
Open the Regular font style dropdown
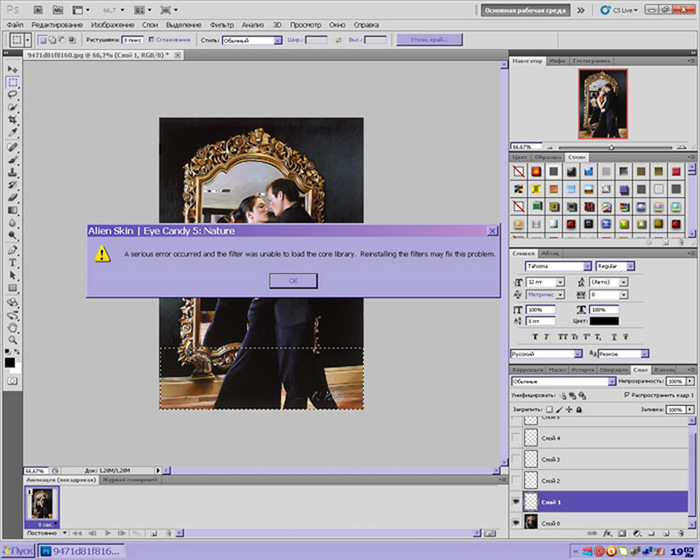coord(630,266)
